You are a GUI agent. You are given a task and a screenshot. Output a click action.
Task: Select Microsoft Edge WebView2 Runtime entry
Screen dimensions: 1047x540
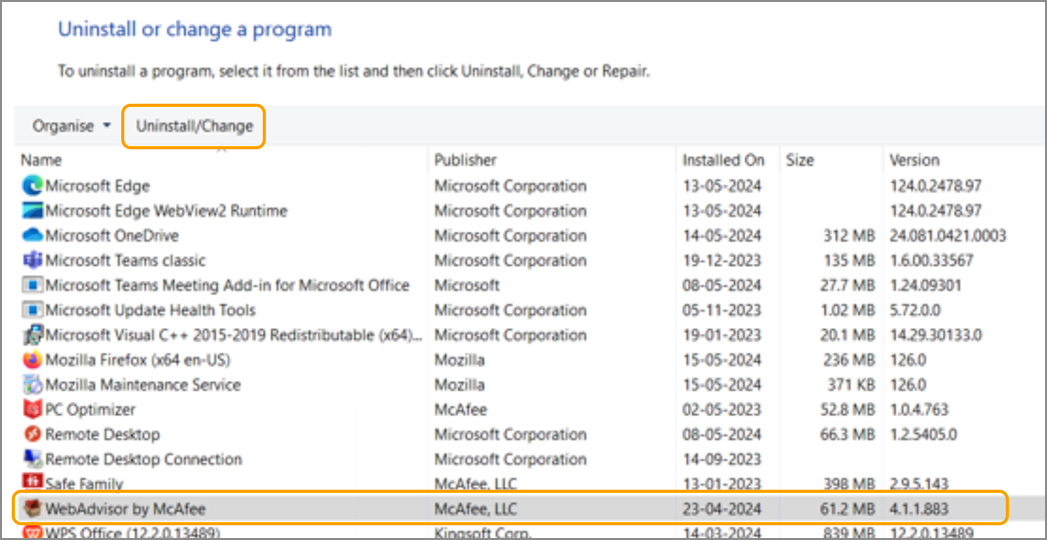click(166, 211)
